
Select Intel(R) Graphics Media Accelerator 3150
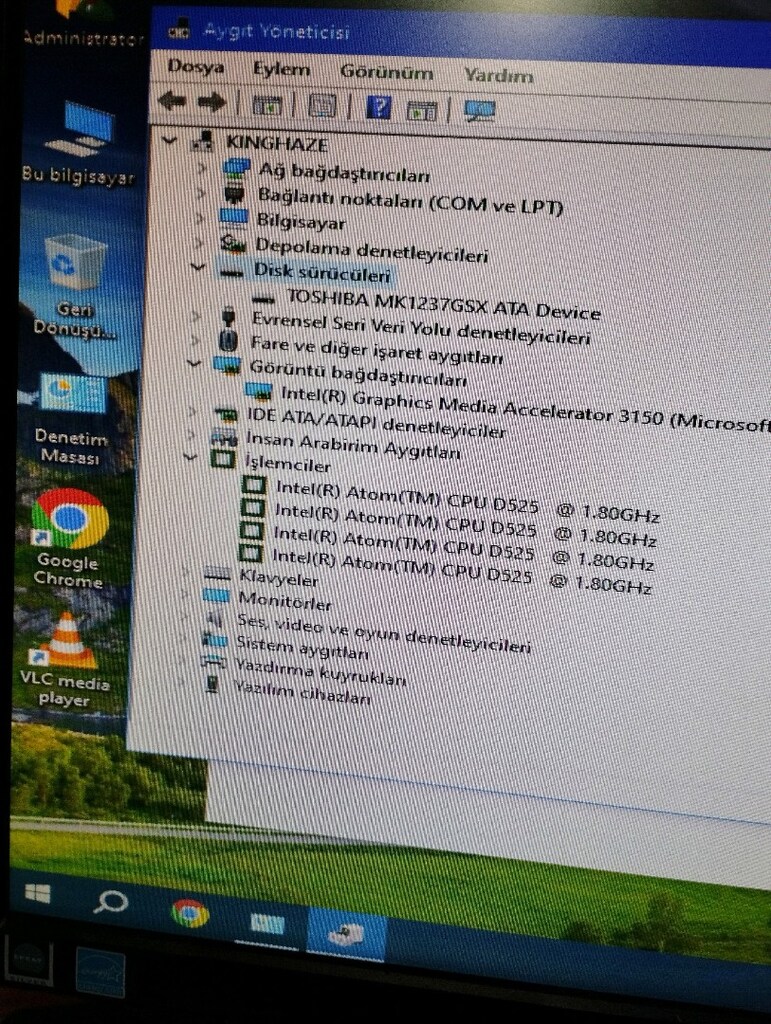526,408
